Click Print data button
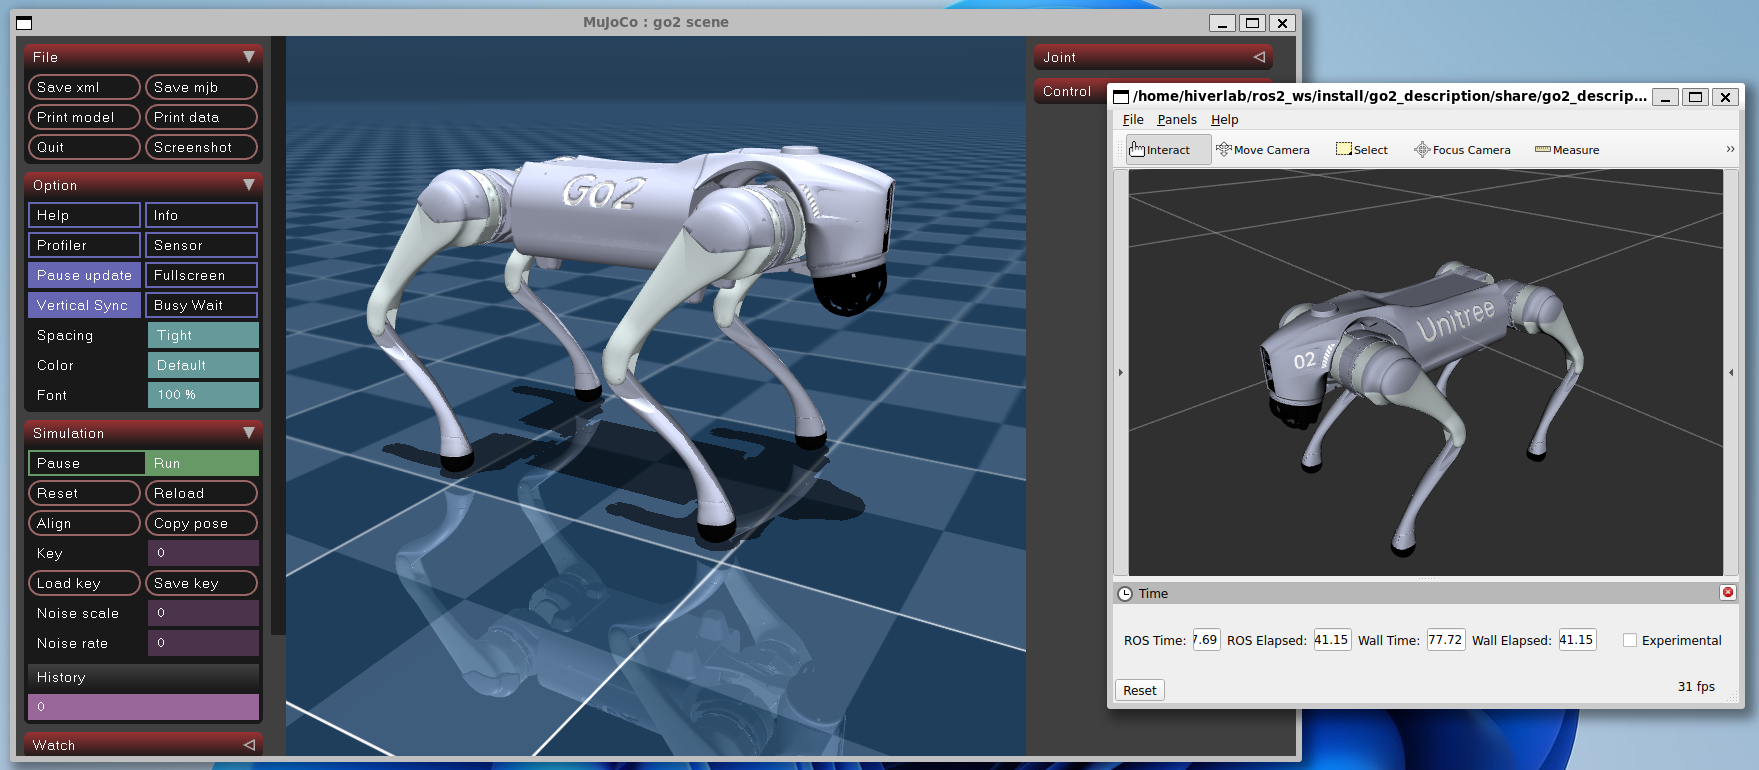This screenshot has width=1759, height=770. tap(201, 117)
